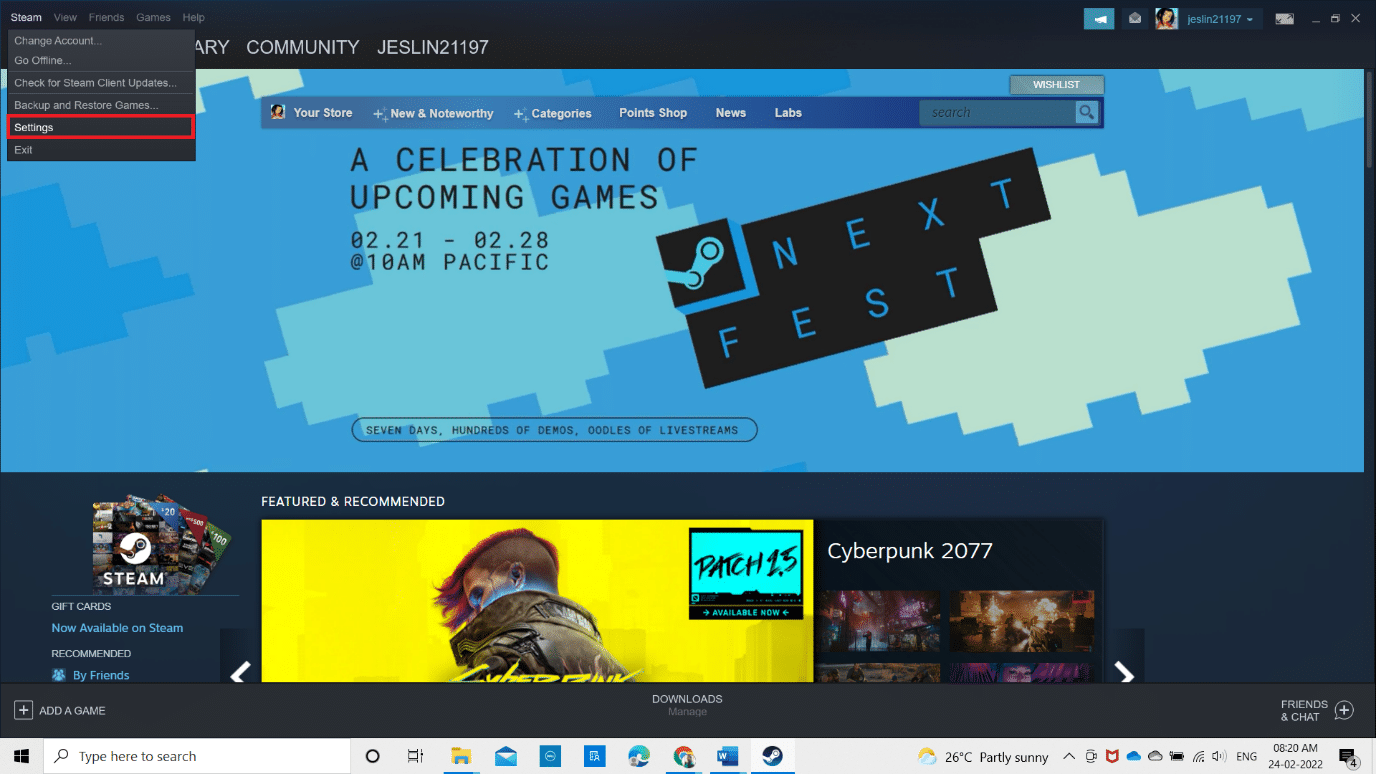The width and height of the screenshot is (1376, 774).
Task: Click the Windows taskbar search box
Action: (x=196, y=756)
